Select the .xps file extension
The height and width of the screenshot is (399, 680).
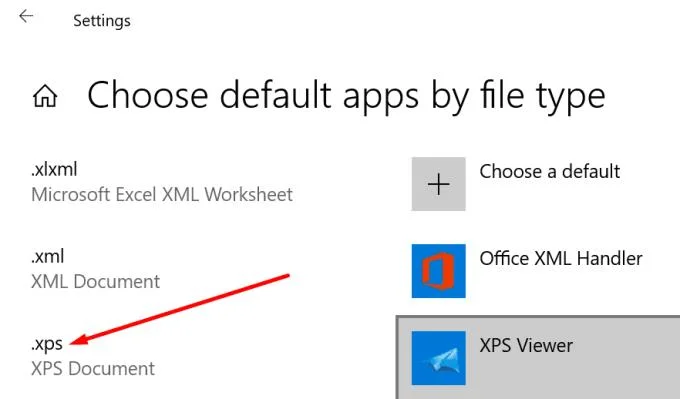coord(47,344)
